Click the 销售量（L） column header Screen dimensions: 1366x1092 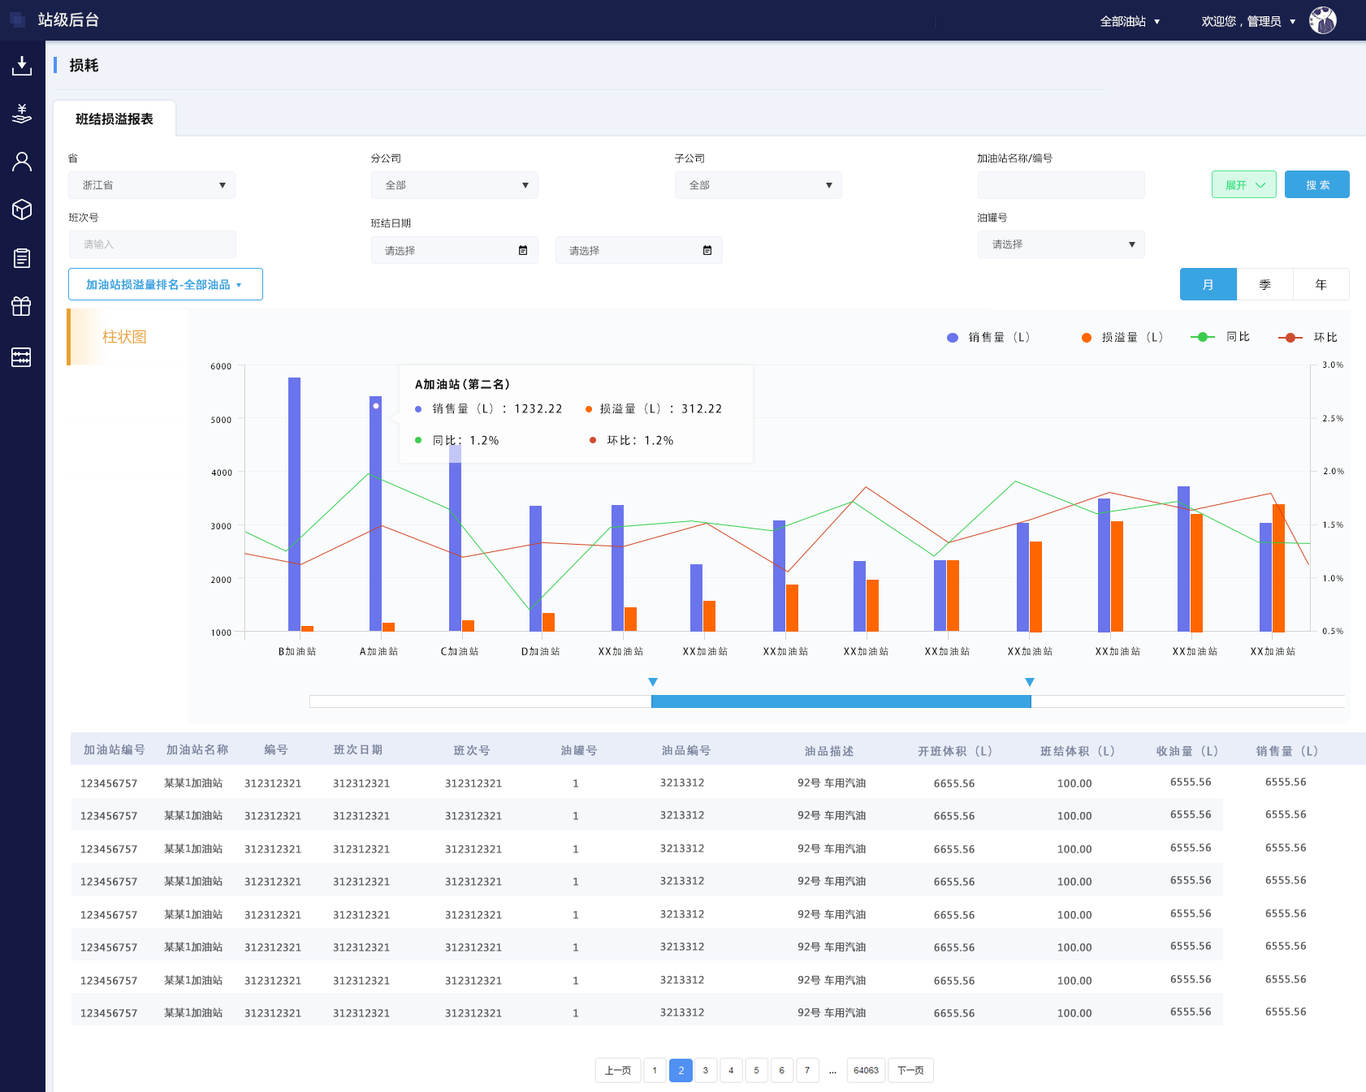click(1287, 751)
